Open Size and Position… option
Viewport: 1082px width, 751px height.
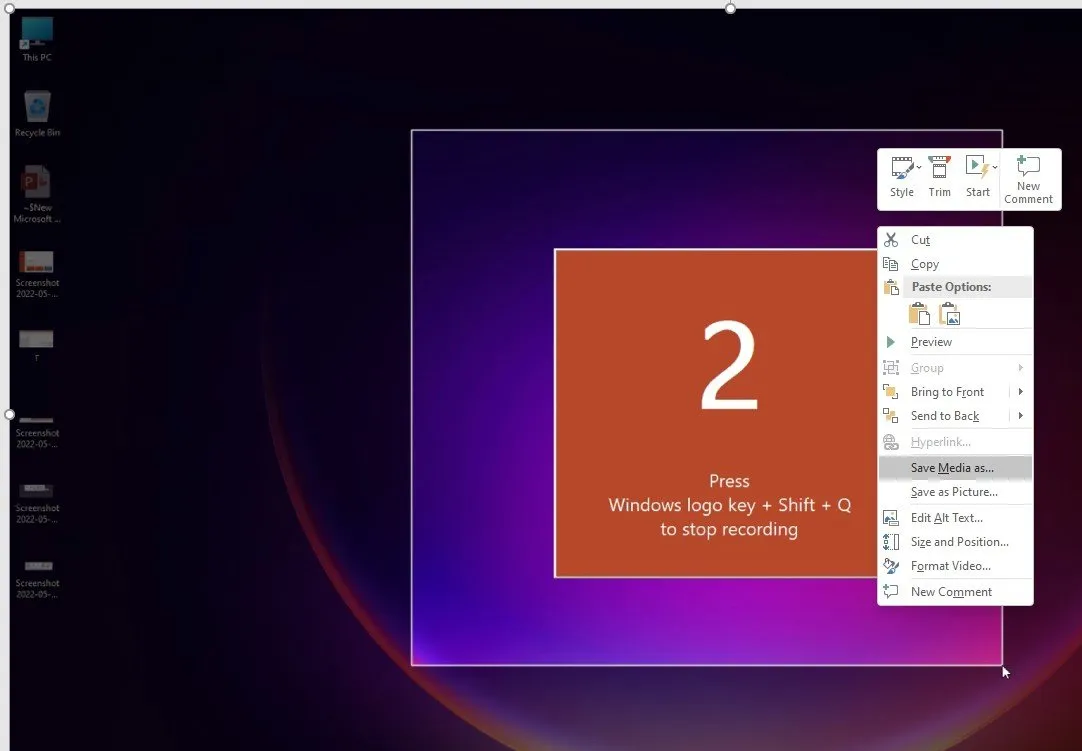tap(959, 542)
